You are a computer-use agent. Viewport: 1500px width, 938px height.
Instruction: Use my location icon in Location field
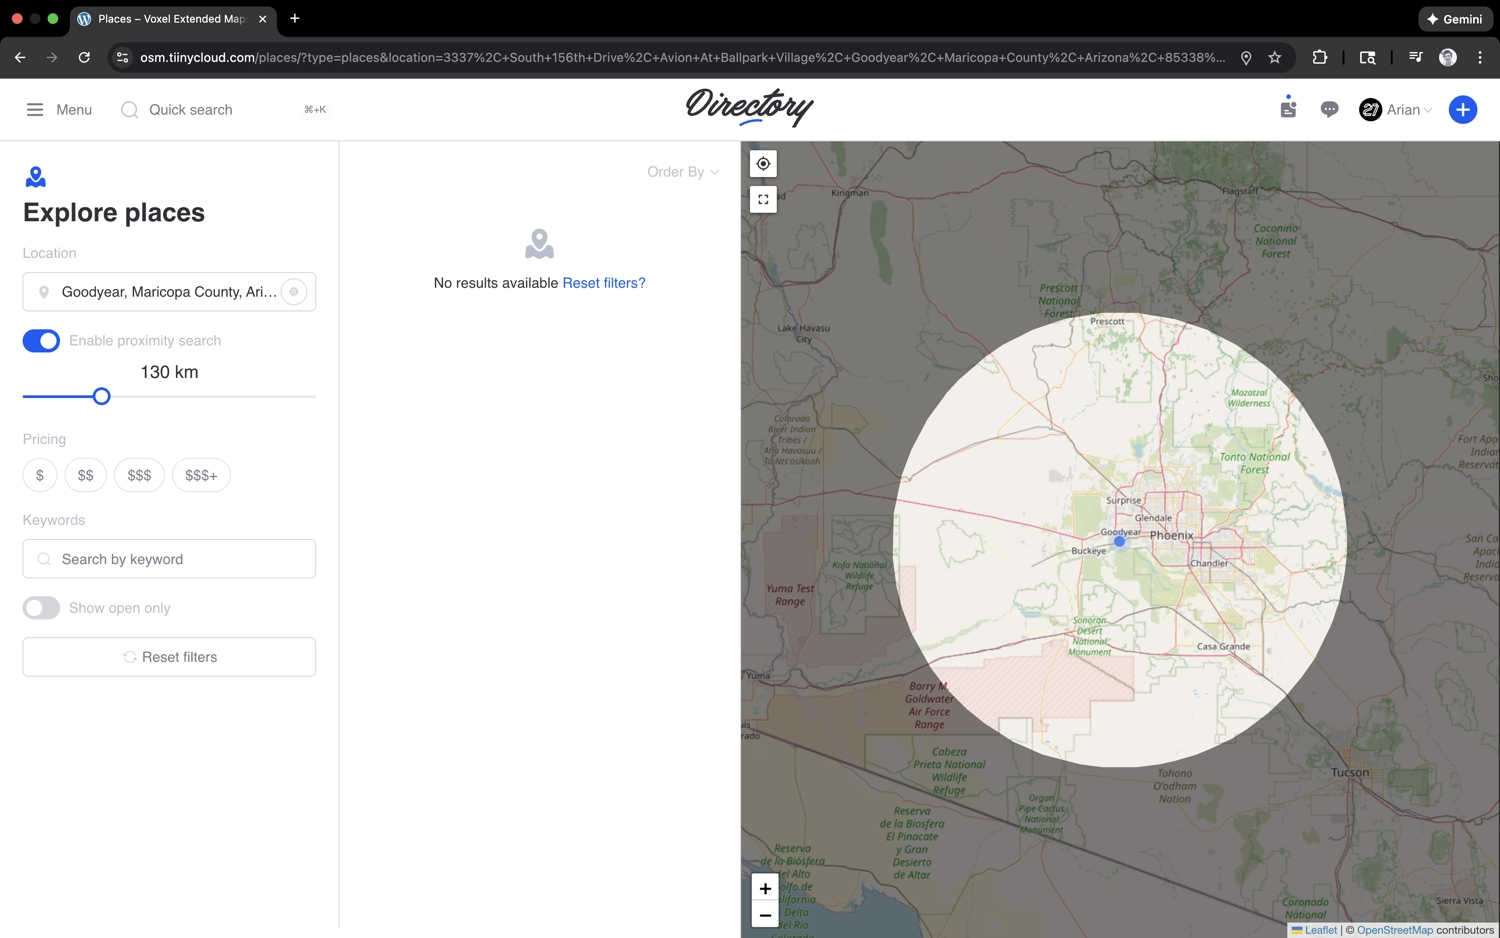coord(294,292)
